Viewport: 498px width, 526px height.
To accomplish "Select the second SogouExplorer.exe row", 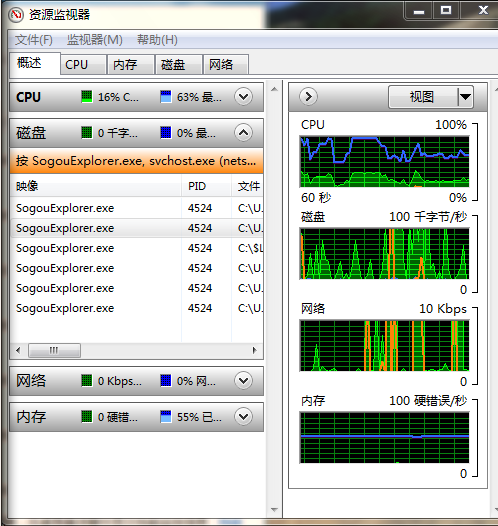I will click(x=137, y=228).
